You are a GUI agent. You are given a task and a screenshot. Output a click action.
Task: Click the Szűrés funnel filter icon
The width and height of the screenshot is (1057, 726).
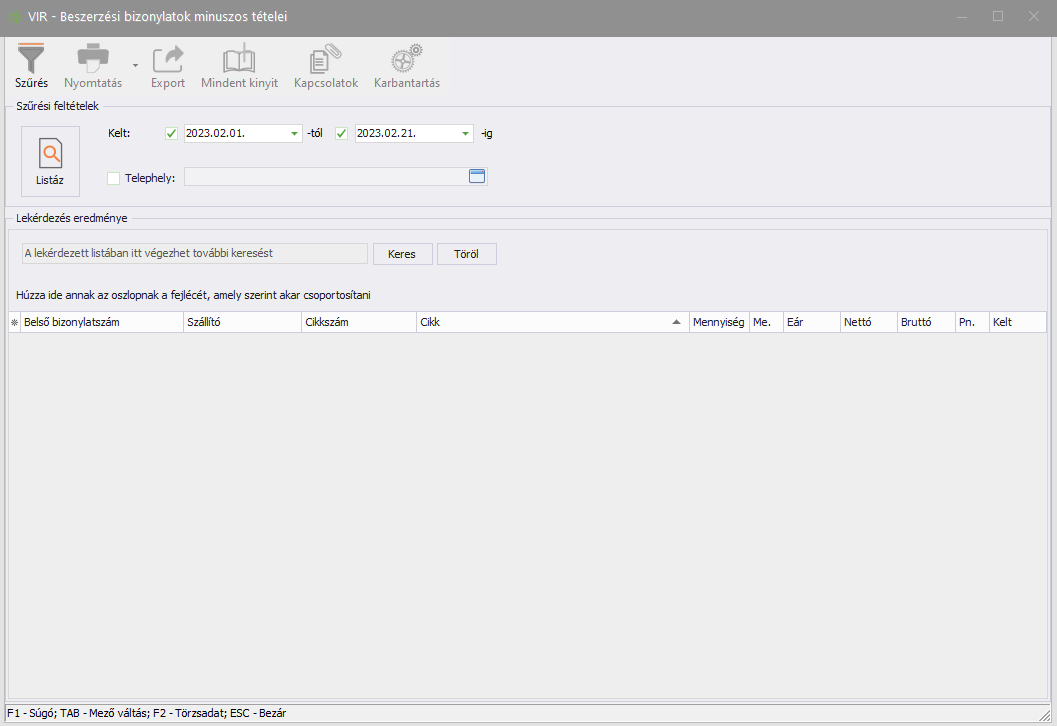tap(32, 59)
